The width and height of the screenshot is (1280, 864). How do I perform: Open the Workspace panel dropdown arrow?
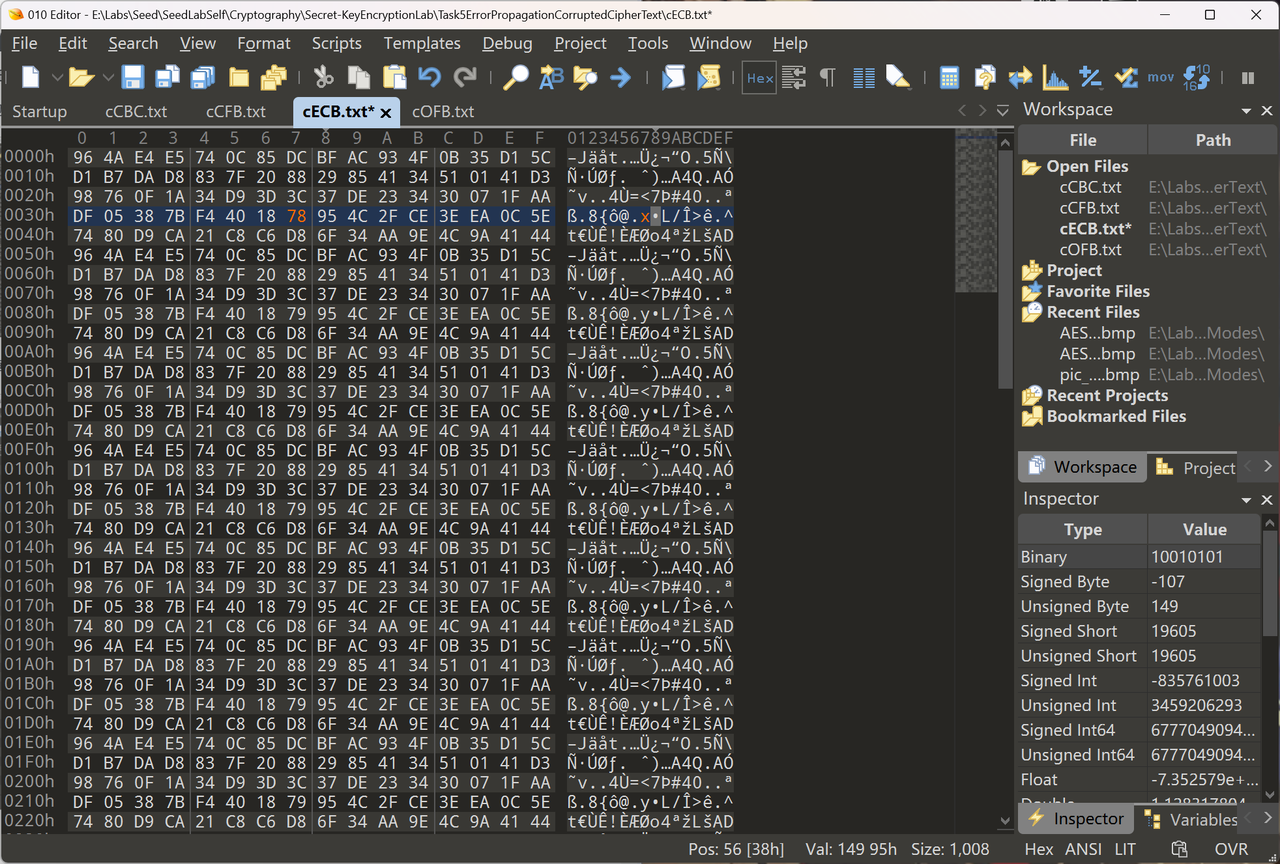click(x=1246, y=111)
